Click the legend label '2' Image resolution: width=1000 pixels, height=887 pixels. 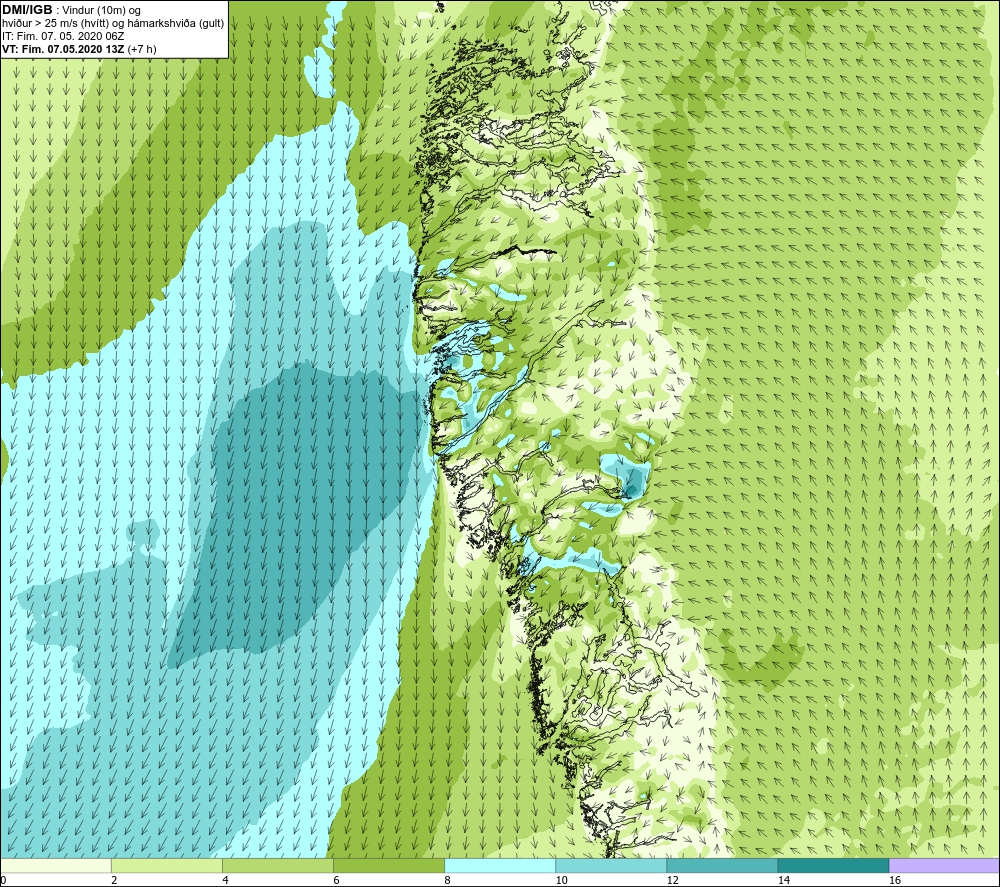tap(114, 881)
